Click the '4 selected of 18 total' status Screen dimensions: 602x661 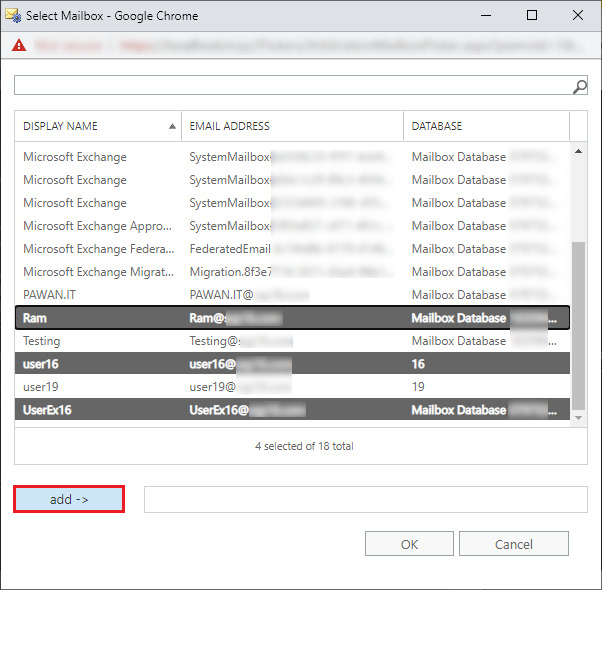point(304,446)
